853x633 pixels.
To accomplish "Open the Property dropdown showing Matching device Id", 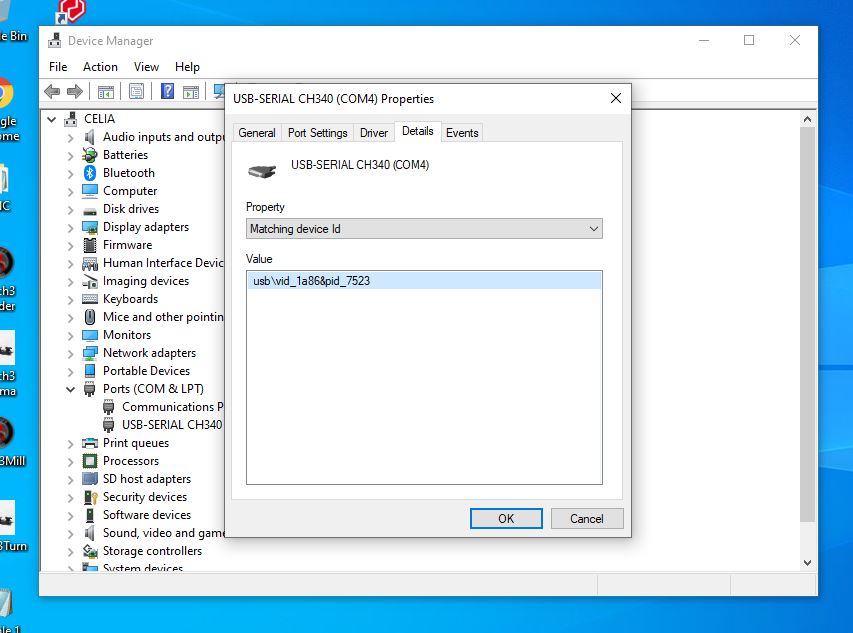I will (x=424, y=229).
